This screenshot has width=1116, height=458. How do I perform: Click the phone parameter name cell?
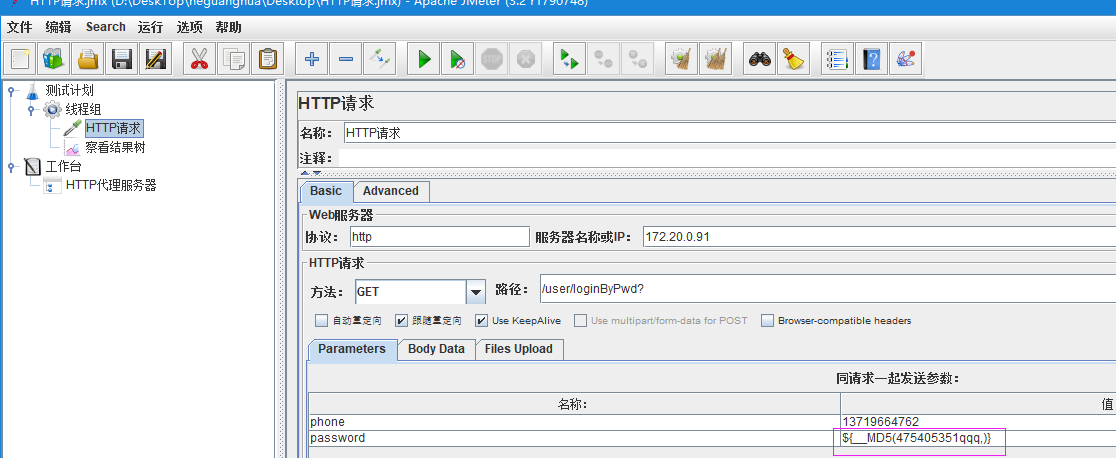574,422
